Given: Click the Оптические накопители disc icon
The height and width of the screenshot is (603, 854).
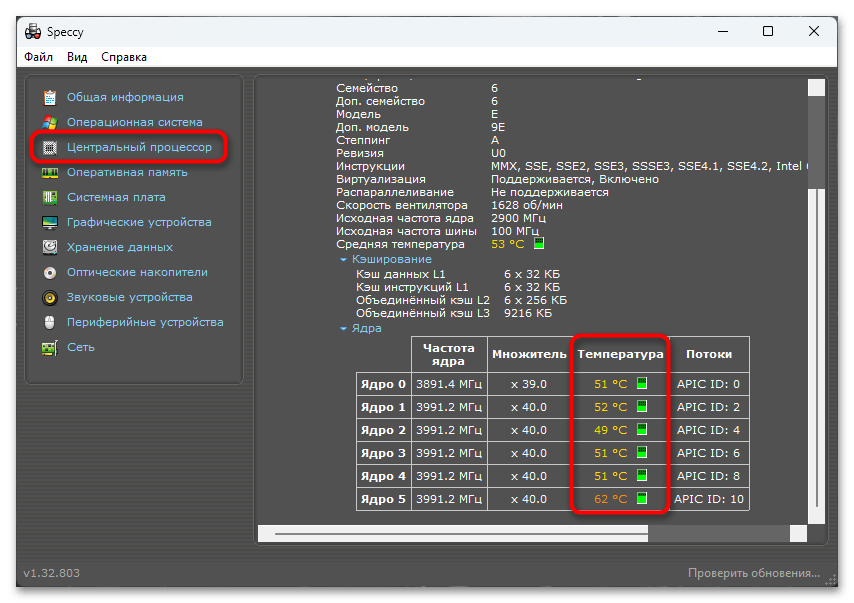Looking at the screenshot, I should (x=50, y=273).
